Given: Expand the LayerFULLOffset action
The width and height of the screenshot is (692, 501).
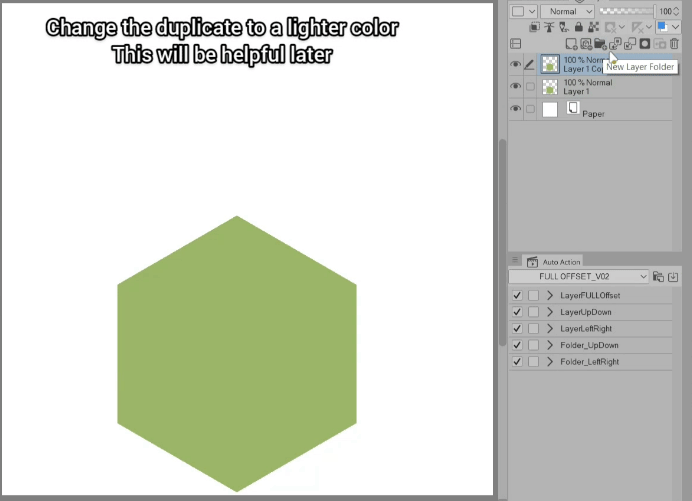Looking at the screenshot, I should tap(550, 295).
